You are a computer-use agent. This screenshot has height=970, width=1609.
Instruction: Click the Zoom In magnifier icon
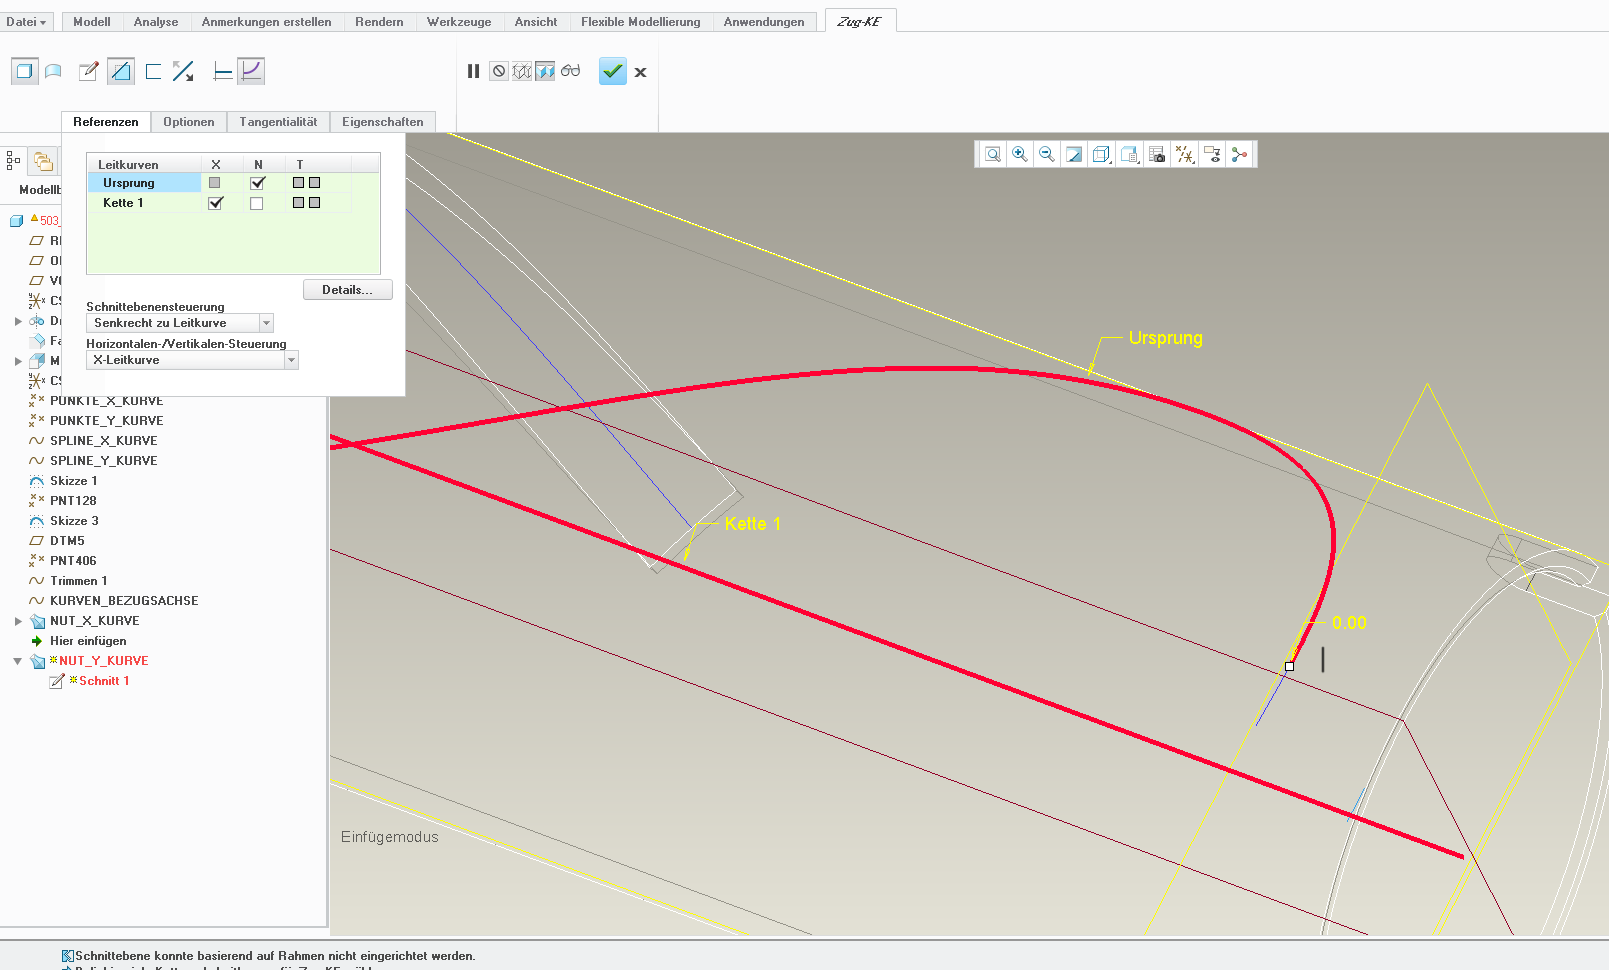[1020, 154]
